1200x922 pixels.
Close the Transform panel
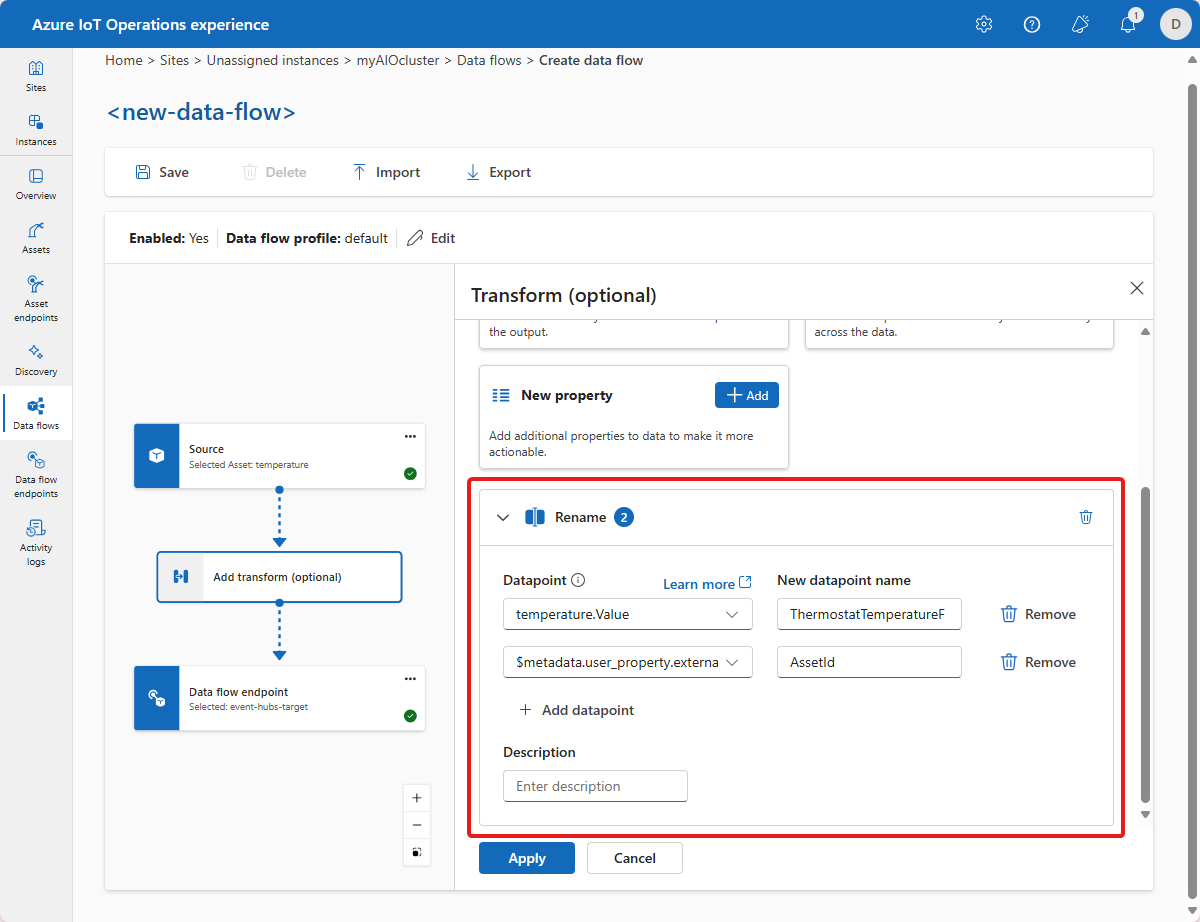pos(1136,288)
